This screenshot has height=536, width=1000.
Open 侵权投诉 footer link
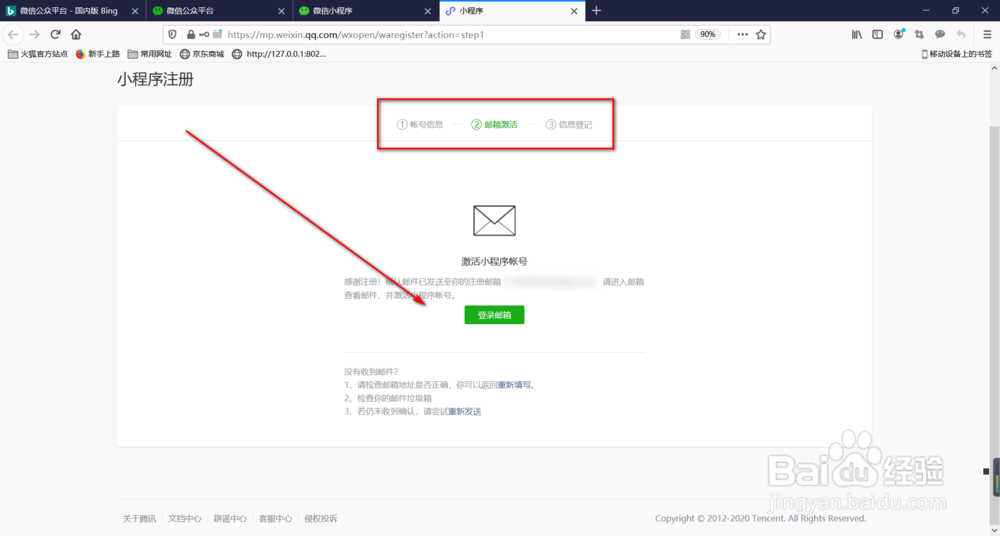321,519
